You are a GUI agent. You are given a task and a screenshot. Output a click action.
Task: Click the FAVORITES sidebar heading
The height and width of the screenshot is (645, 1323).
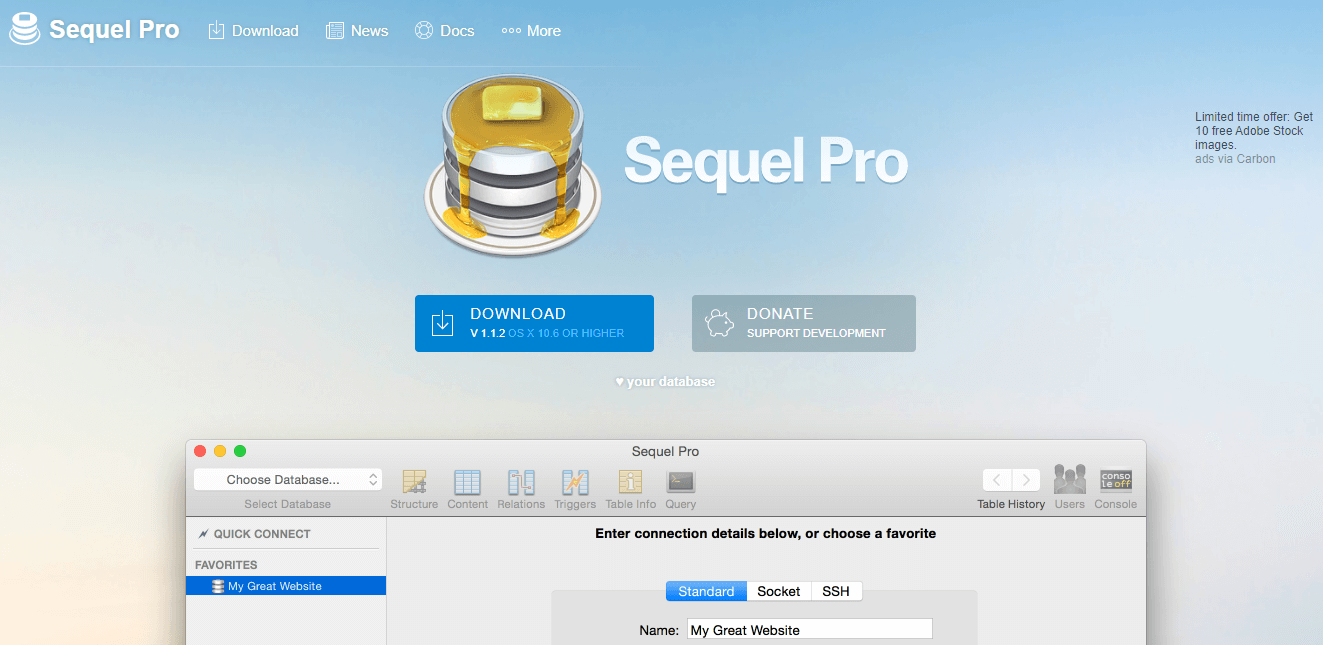[x=226, y=565]
